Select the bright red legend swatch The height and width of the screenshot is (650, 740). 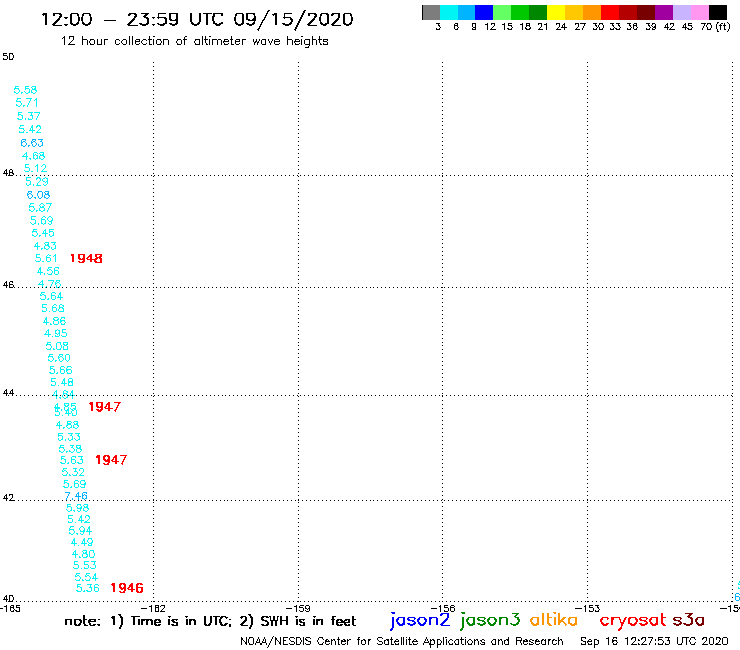(610, 12)
